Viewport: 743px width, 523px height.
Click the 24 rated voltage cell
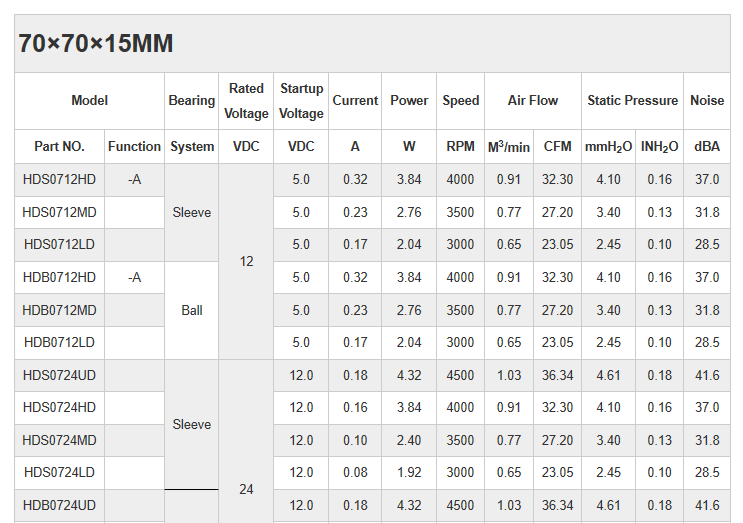pyautogui.click(x=246, y=490)
